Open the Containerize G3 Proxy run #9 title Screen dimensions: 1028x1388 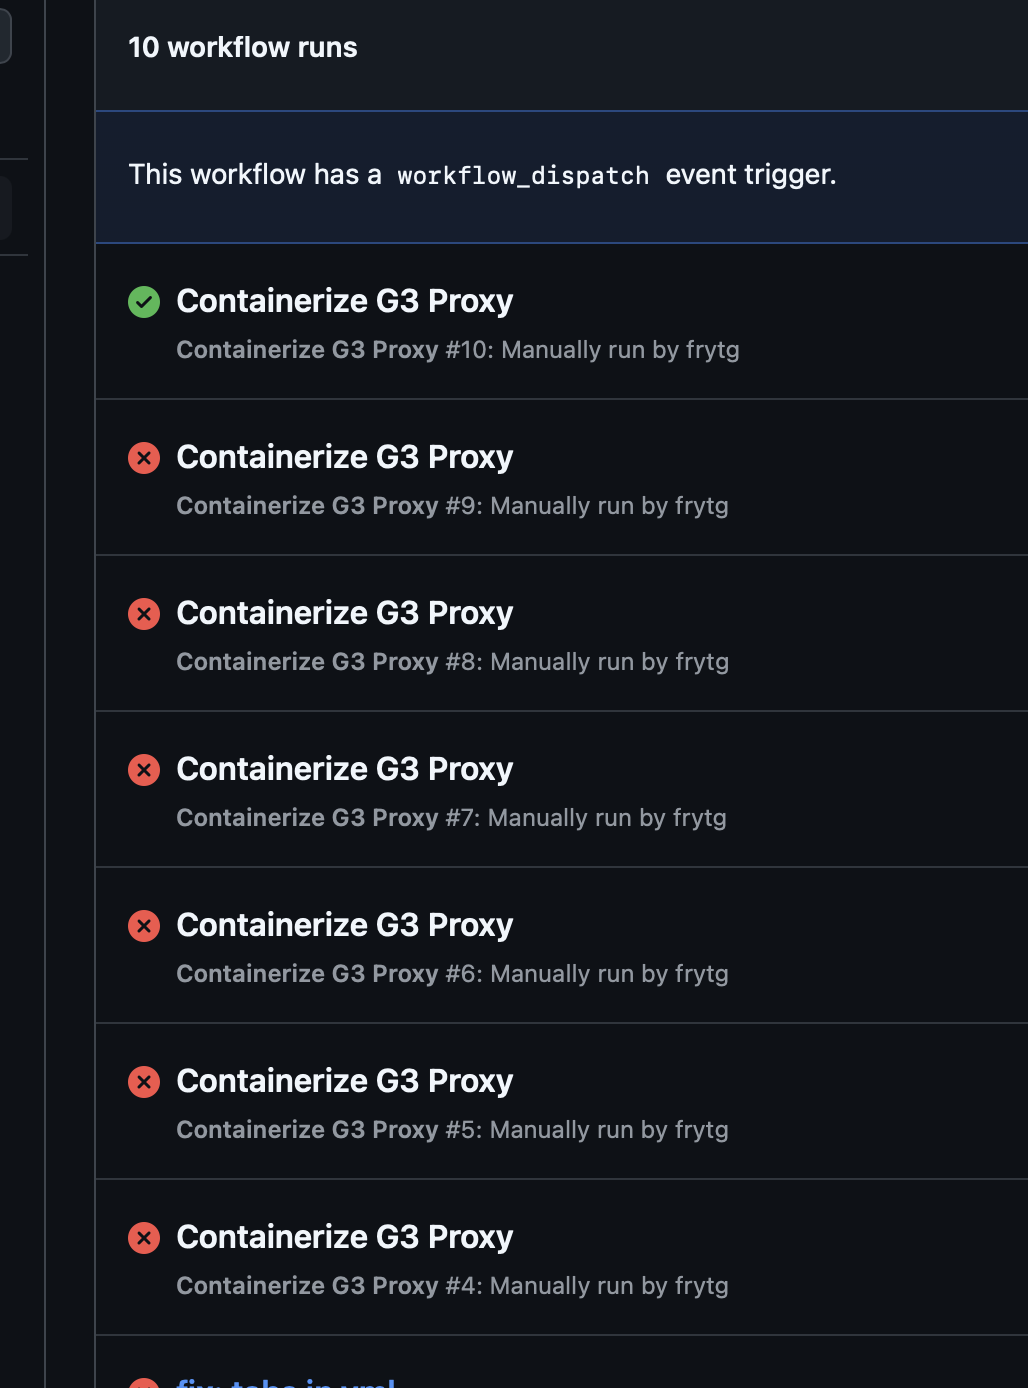tap(345, 457)
